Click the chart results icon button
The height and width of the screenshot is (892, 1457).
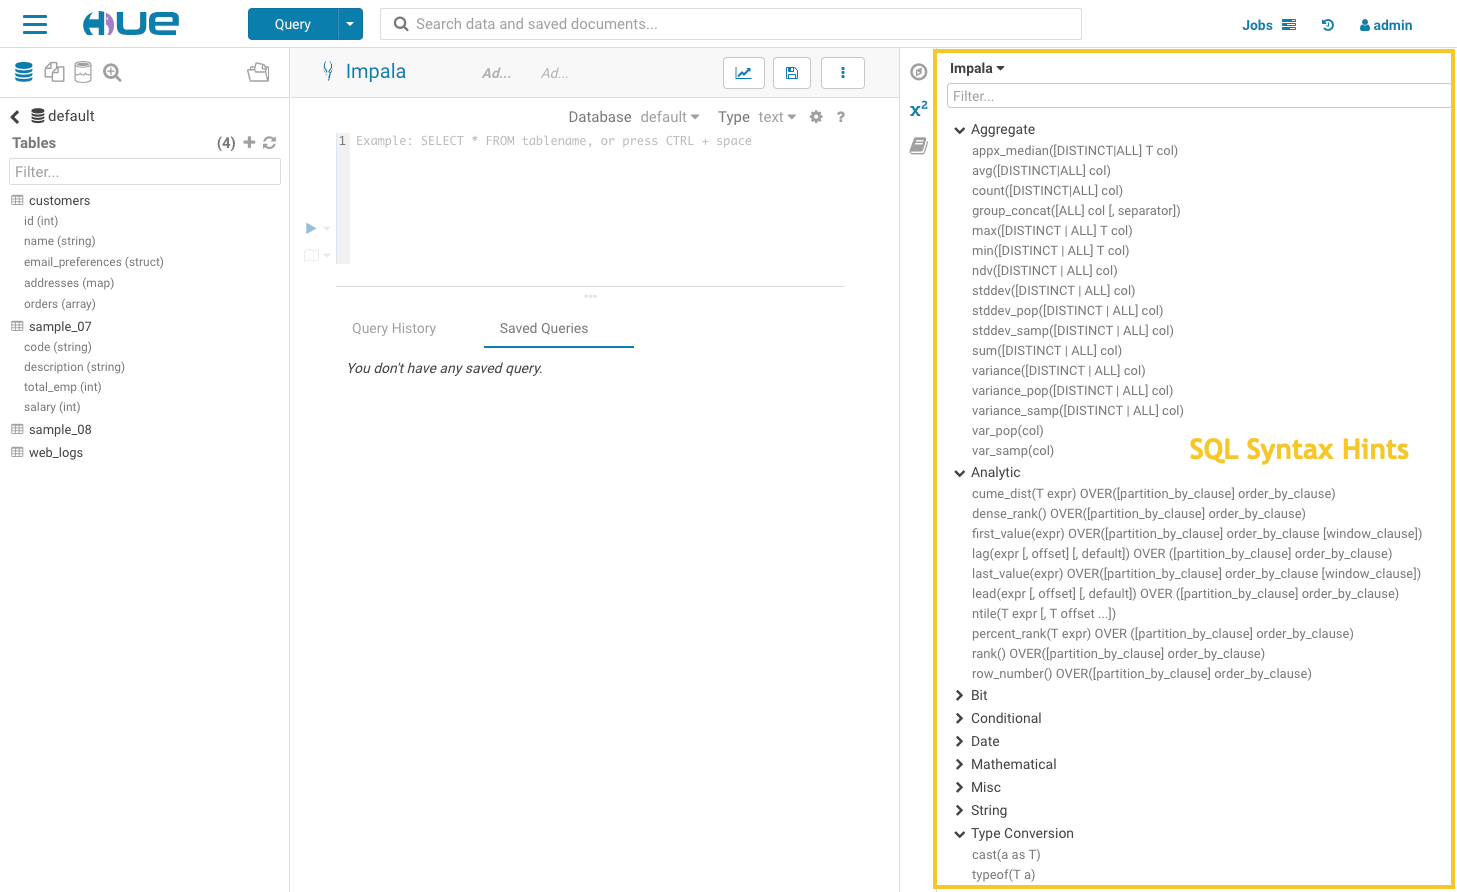pos(743,73)
